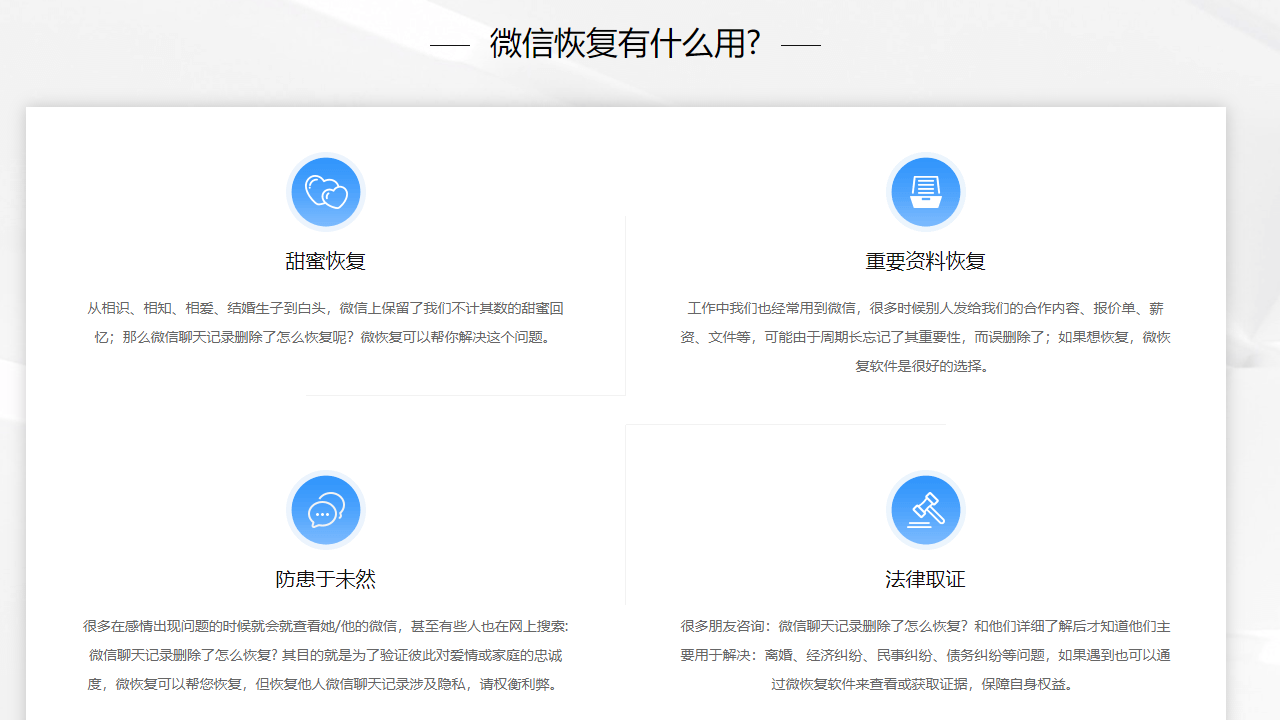Select the 甜蜜恢复 description paragraph
The image size is (1280, 720).
[x=325, y=322]
